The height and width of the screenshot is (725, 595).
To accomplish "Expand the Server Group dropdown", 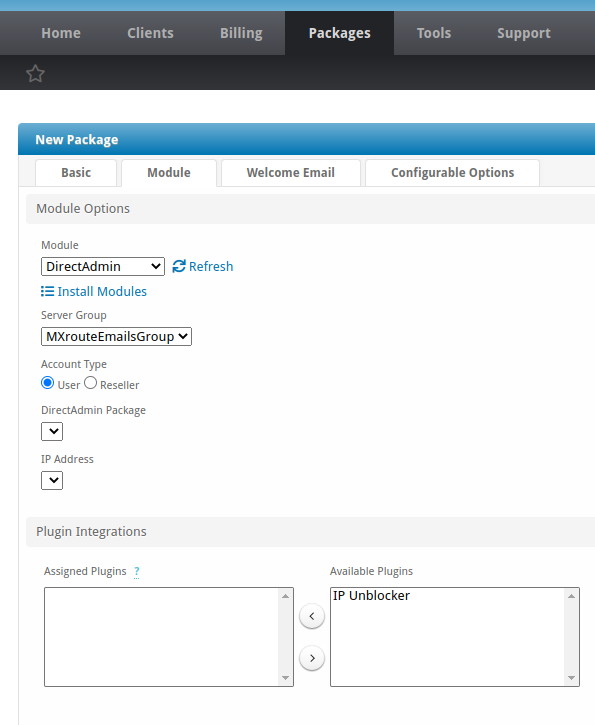I will pyautogui.click(x=117, y=336).
